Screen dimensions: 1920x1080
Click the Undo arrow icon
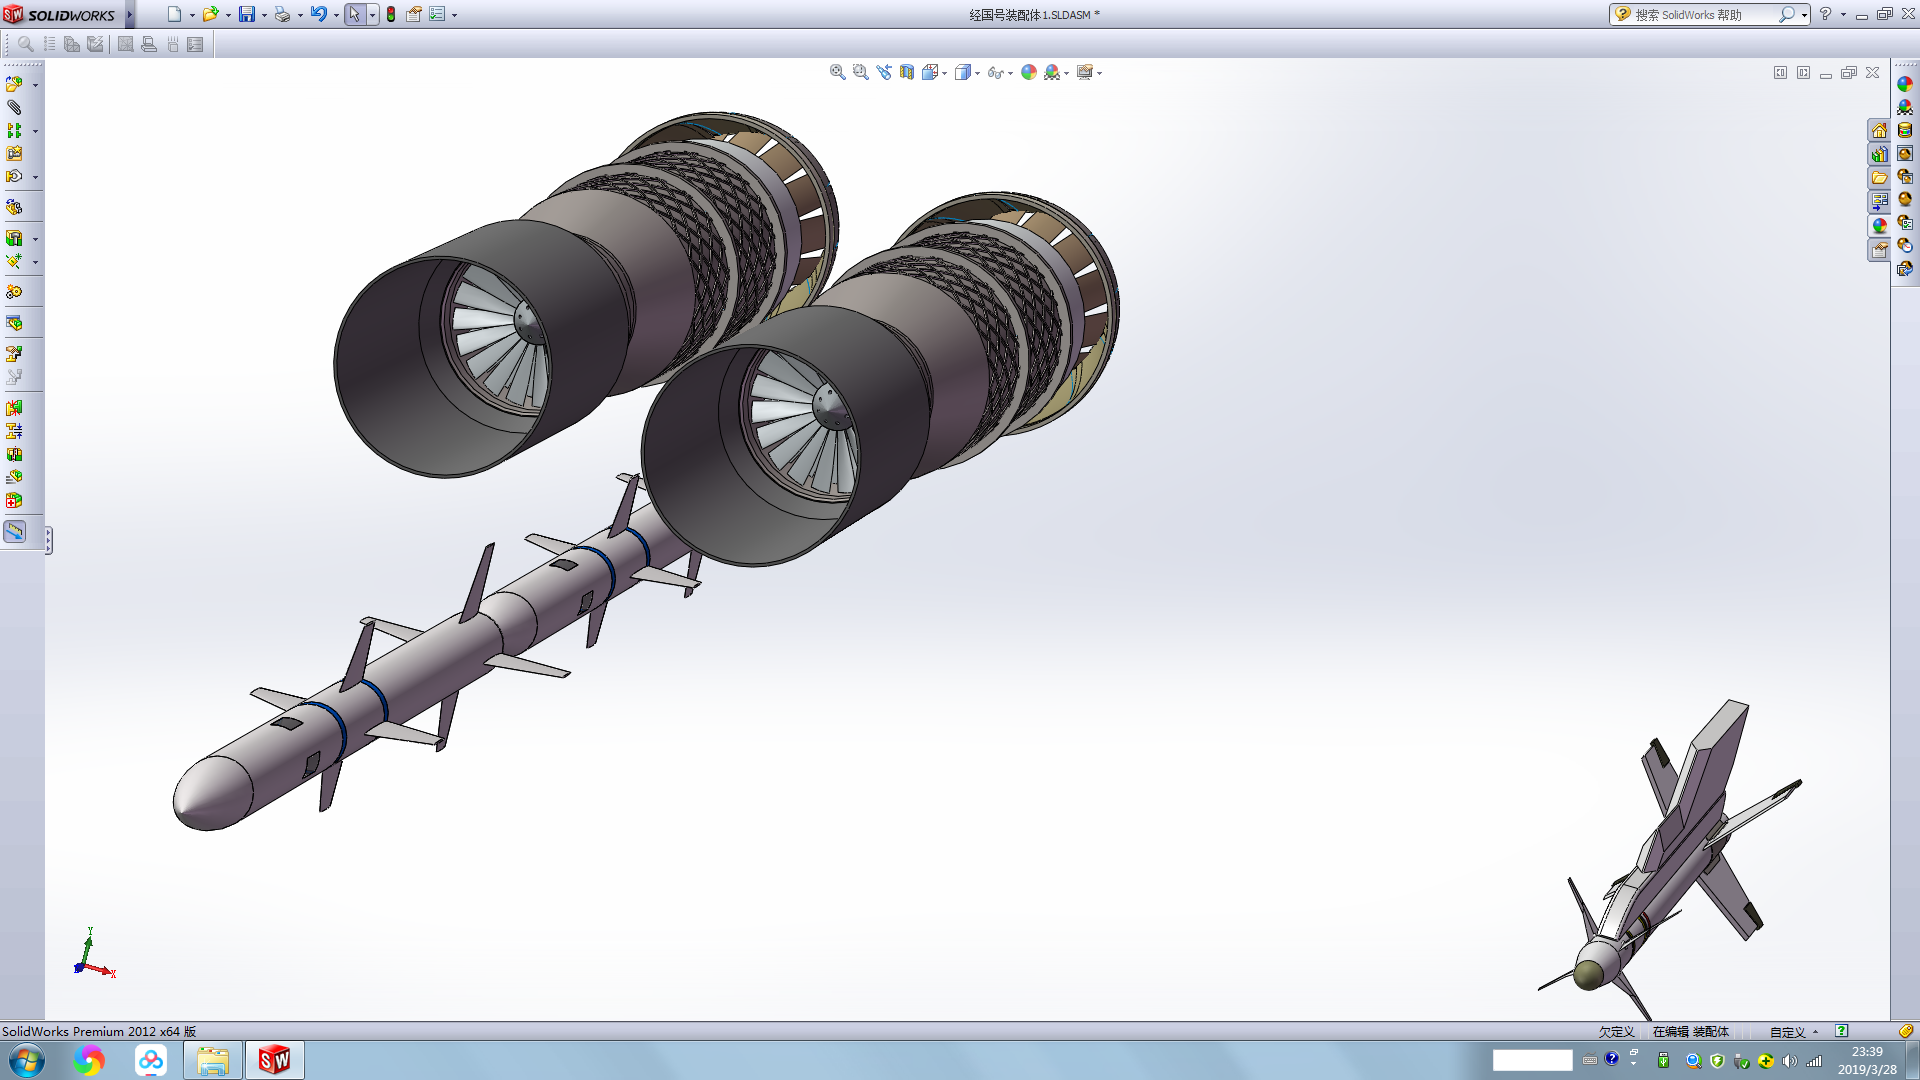[318, 14]
